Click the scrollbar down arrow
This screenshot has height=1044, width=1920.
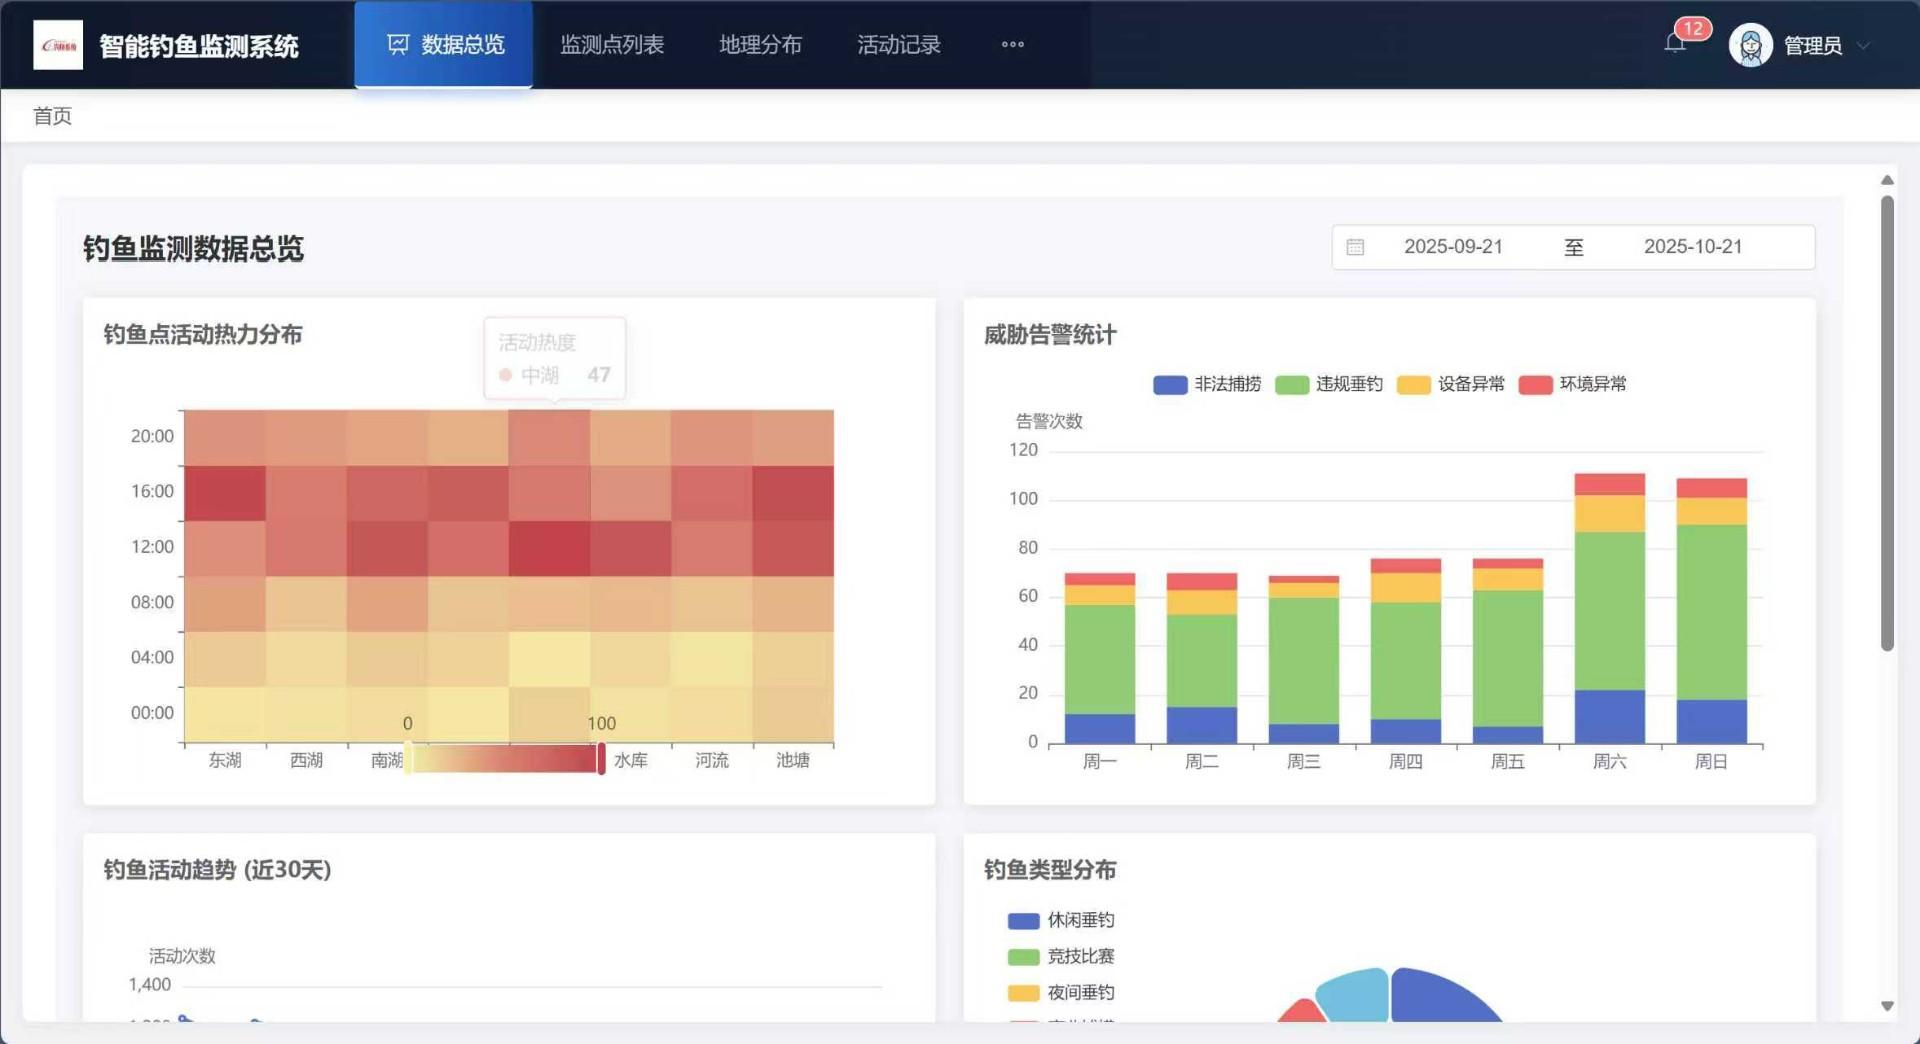(1887, 1006)
